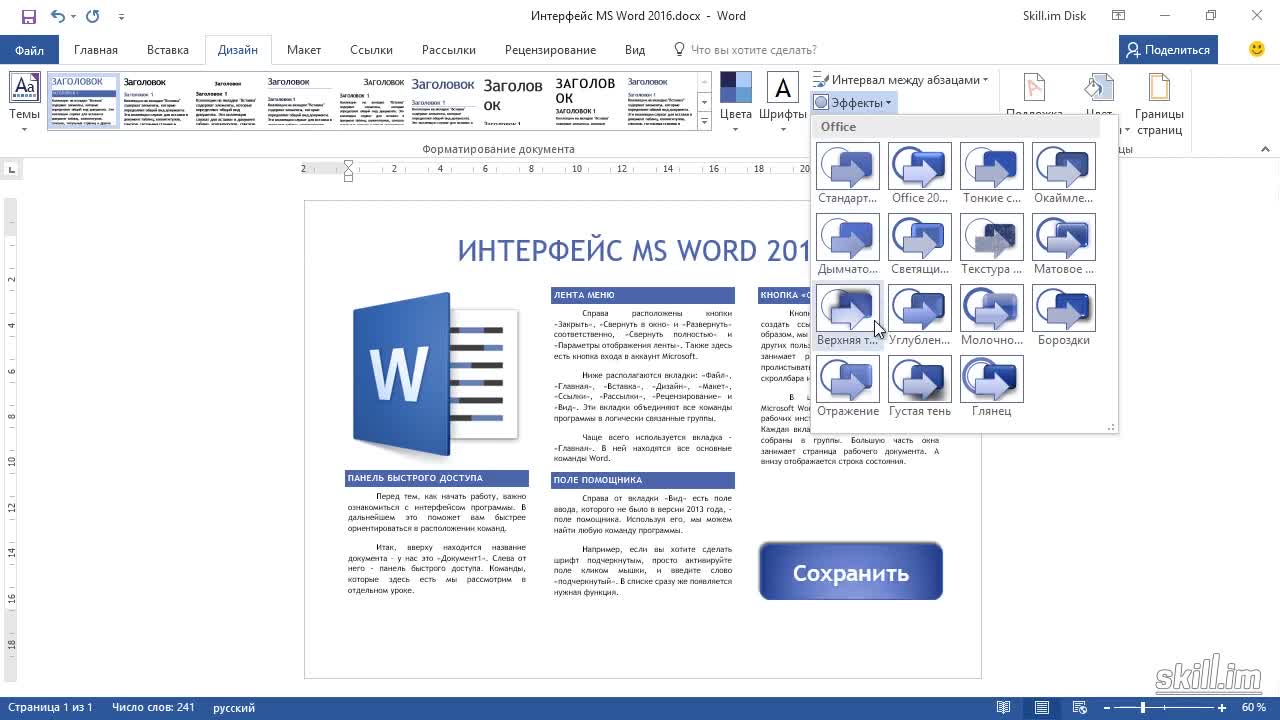Click the 'Число слов: 241' word count

click(x=153, y=708)
